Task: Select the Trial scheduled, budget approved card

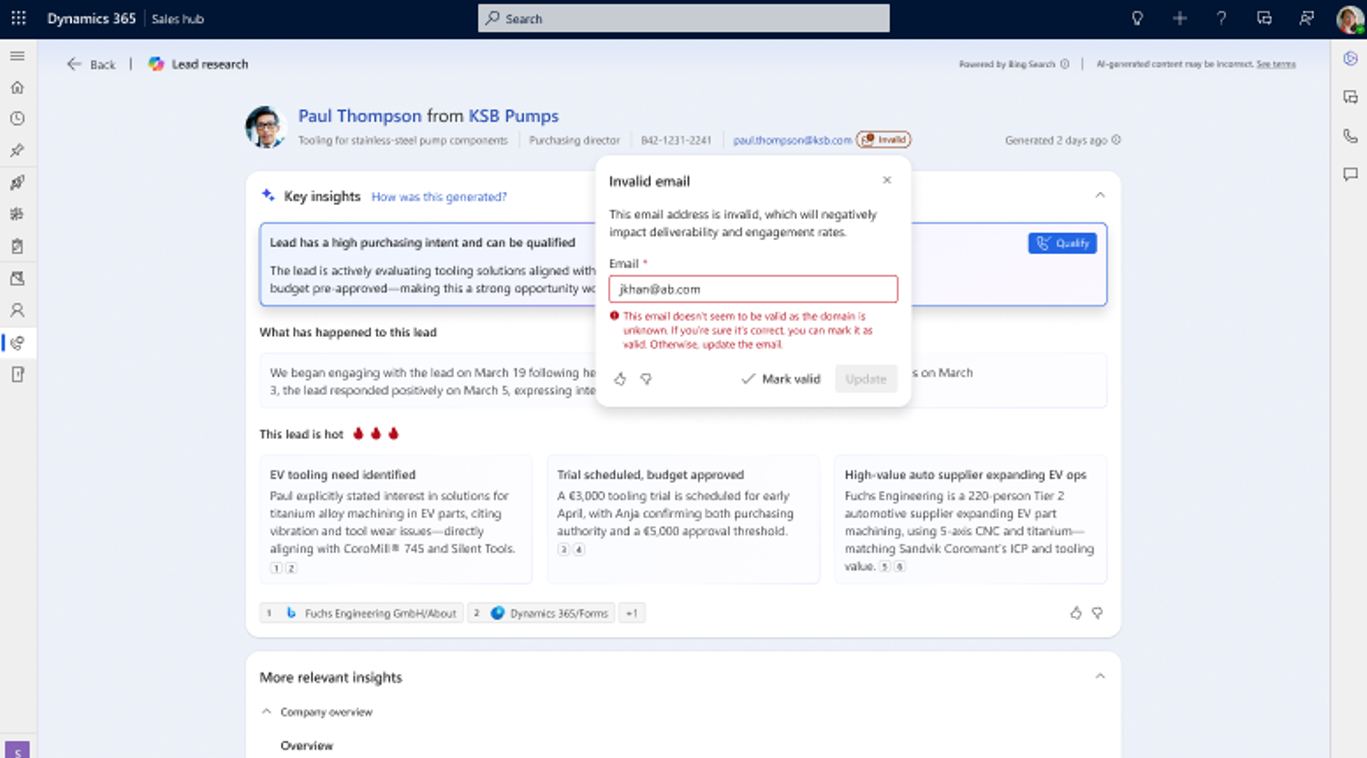Action: (x=683, y=519)
